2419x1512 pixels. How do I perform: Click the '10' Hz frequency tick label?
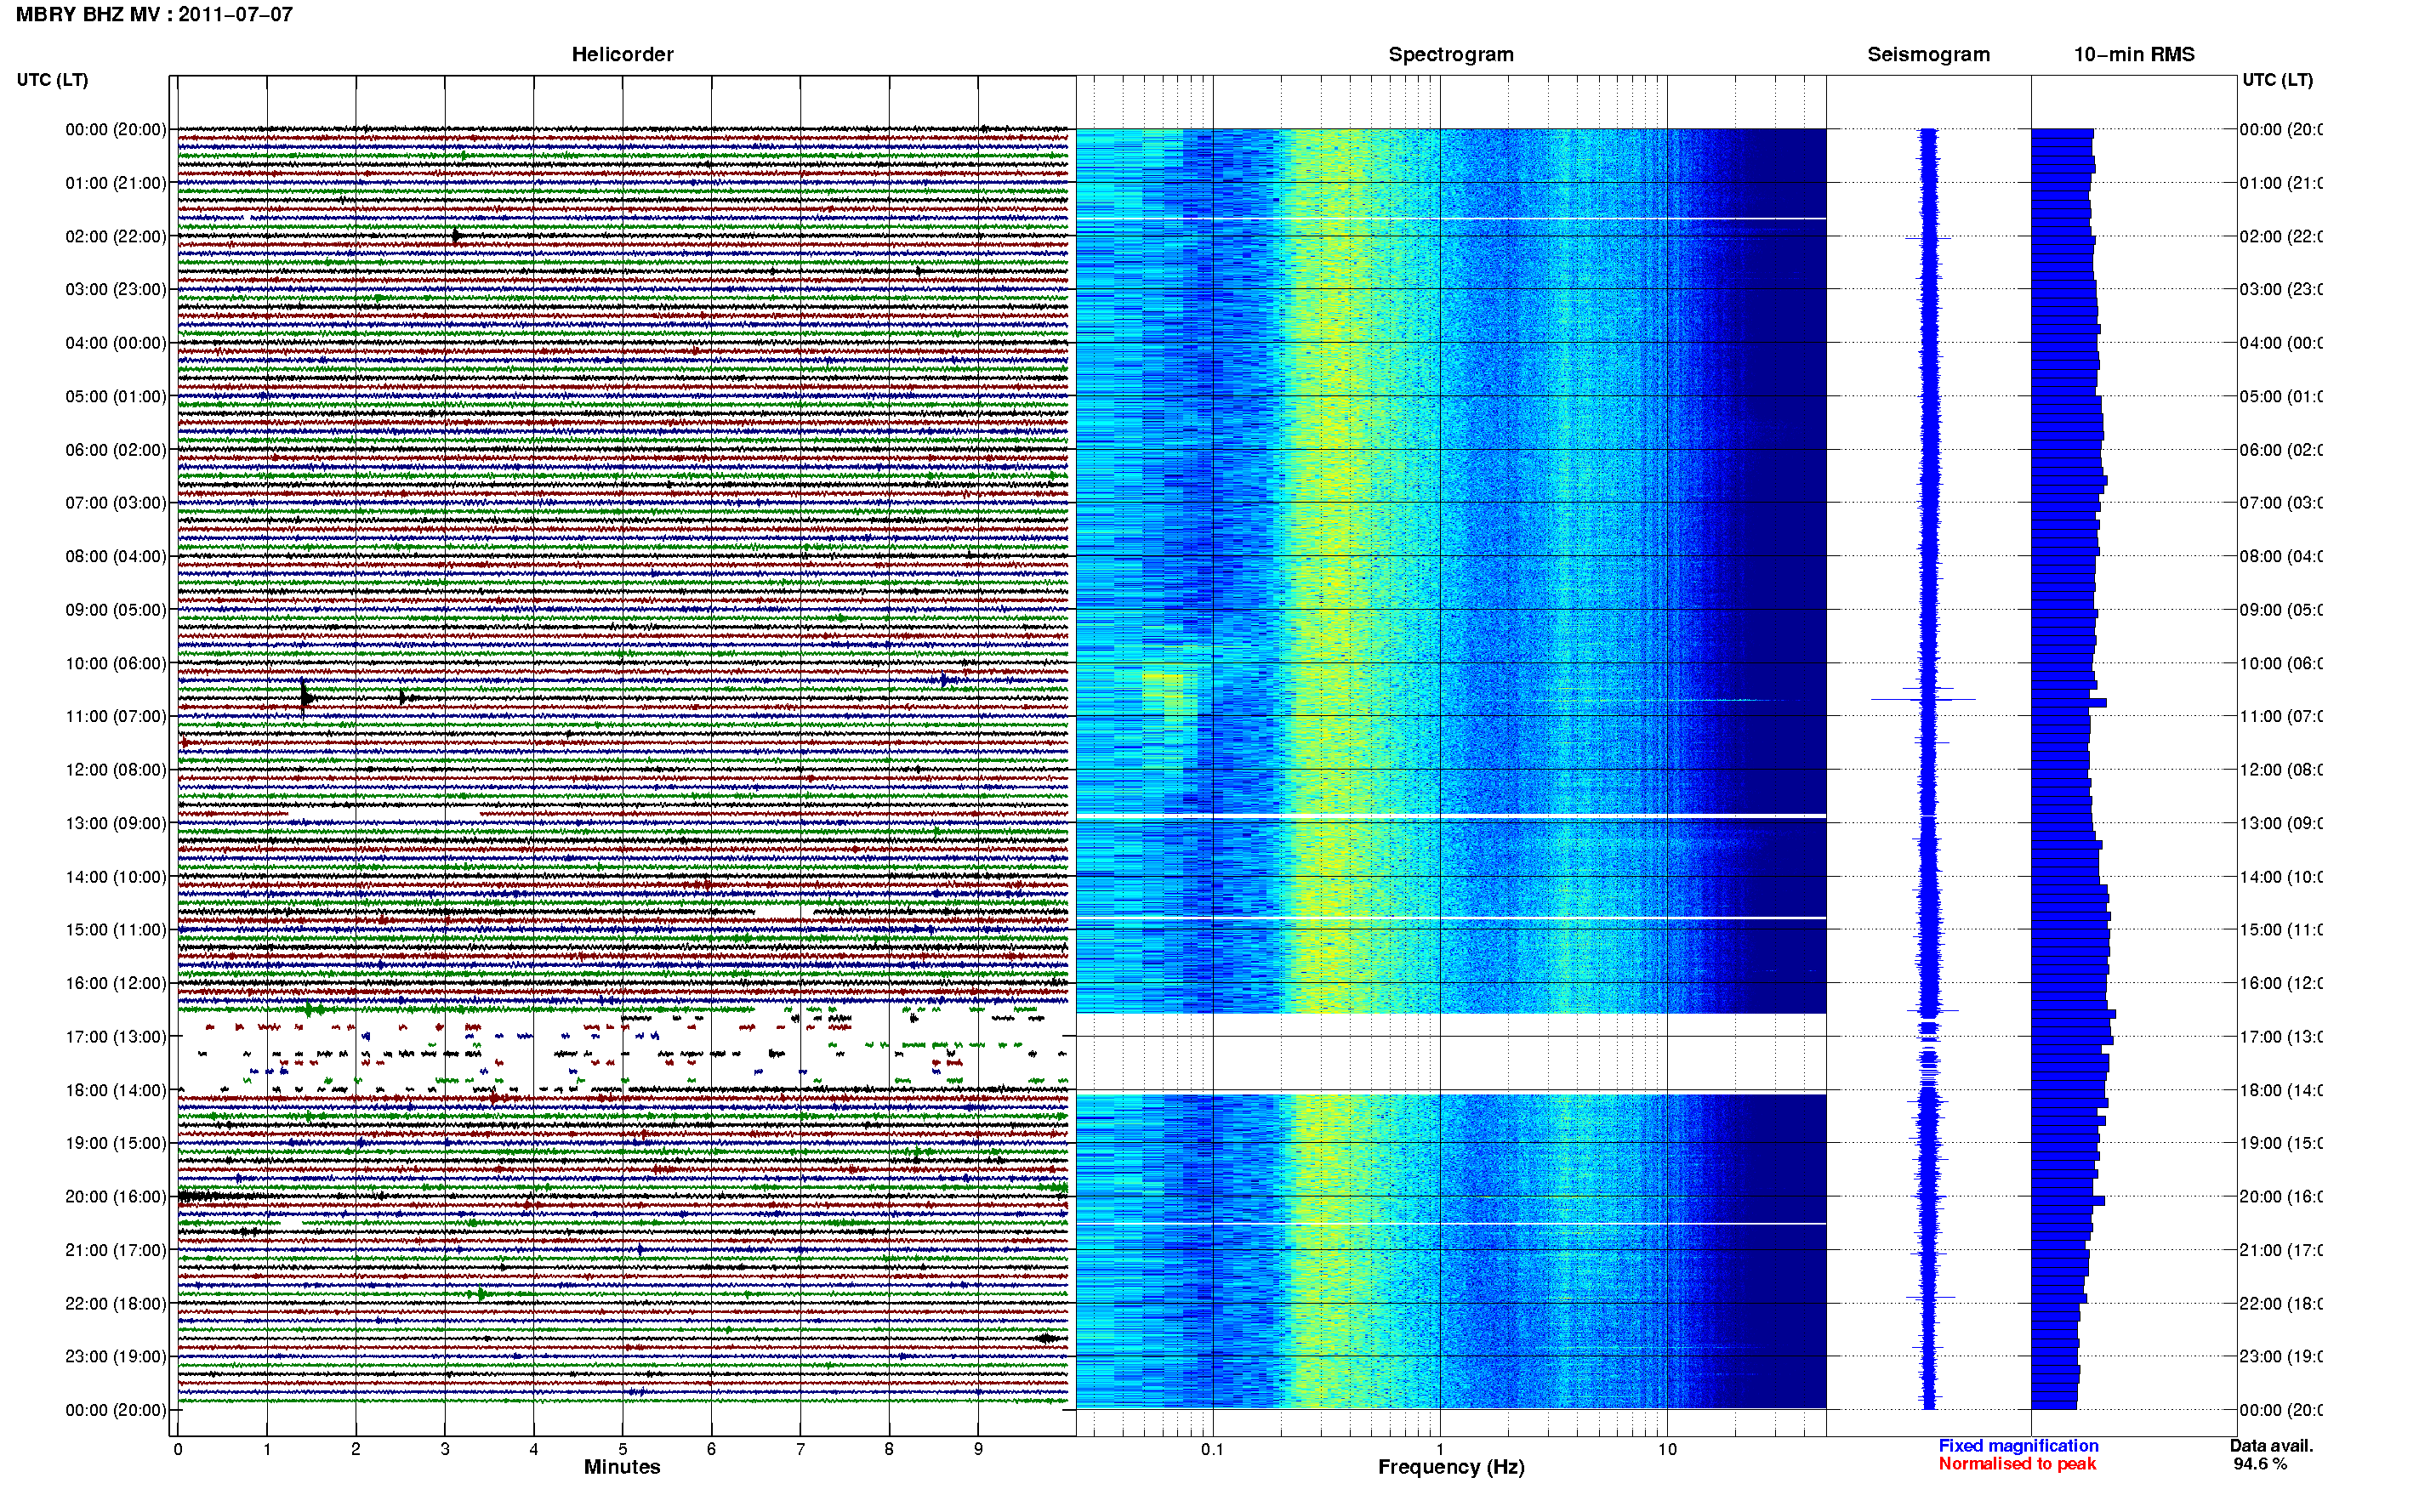(x=1667, y=1449)
